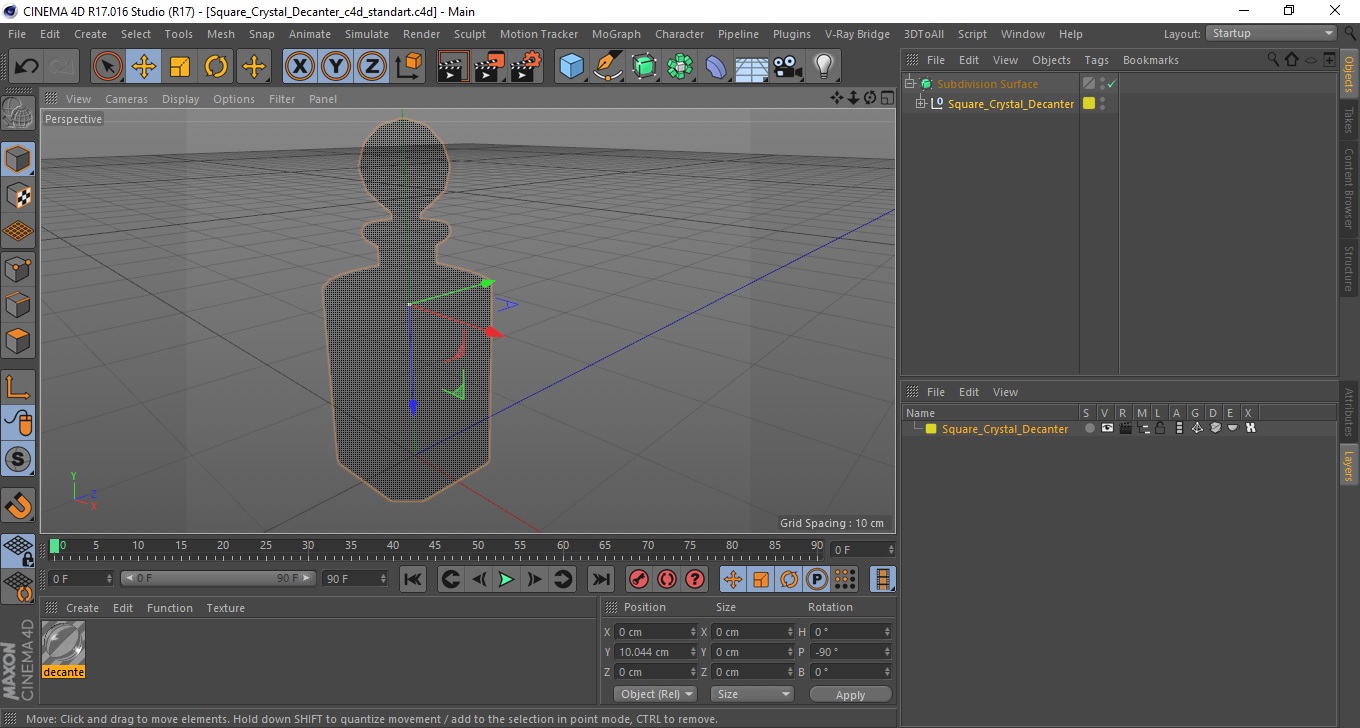Click the Apply button
The height and width of the screenshot is (728, 1360).
850,694
